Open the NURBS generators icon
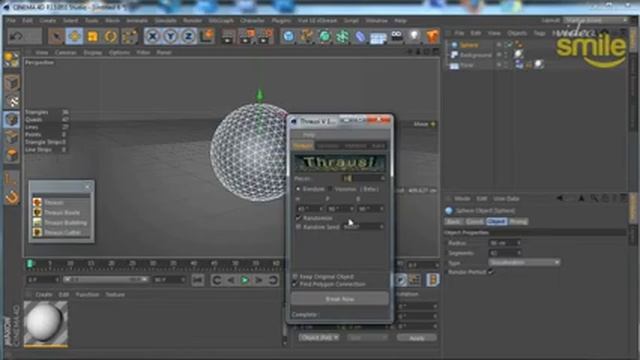640x360 pixels. tap(325, 37)
